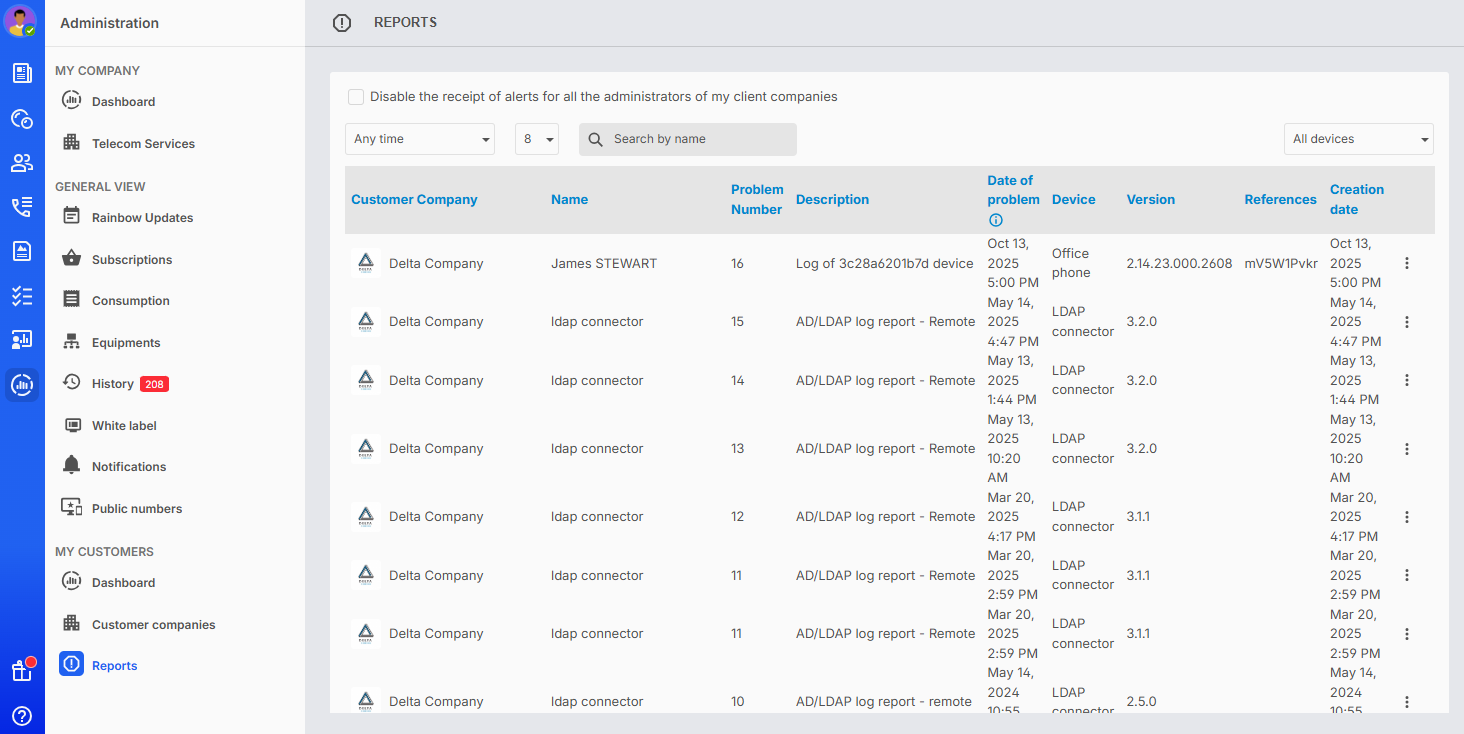Click the gift icon with red notification dot
Image resolution: width=1464 pixels, height=734 pixels.
point(22,671)
